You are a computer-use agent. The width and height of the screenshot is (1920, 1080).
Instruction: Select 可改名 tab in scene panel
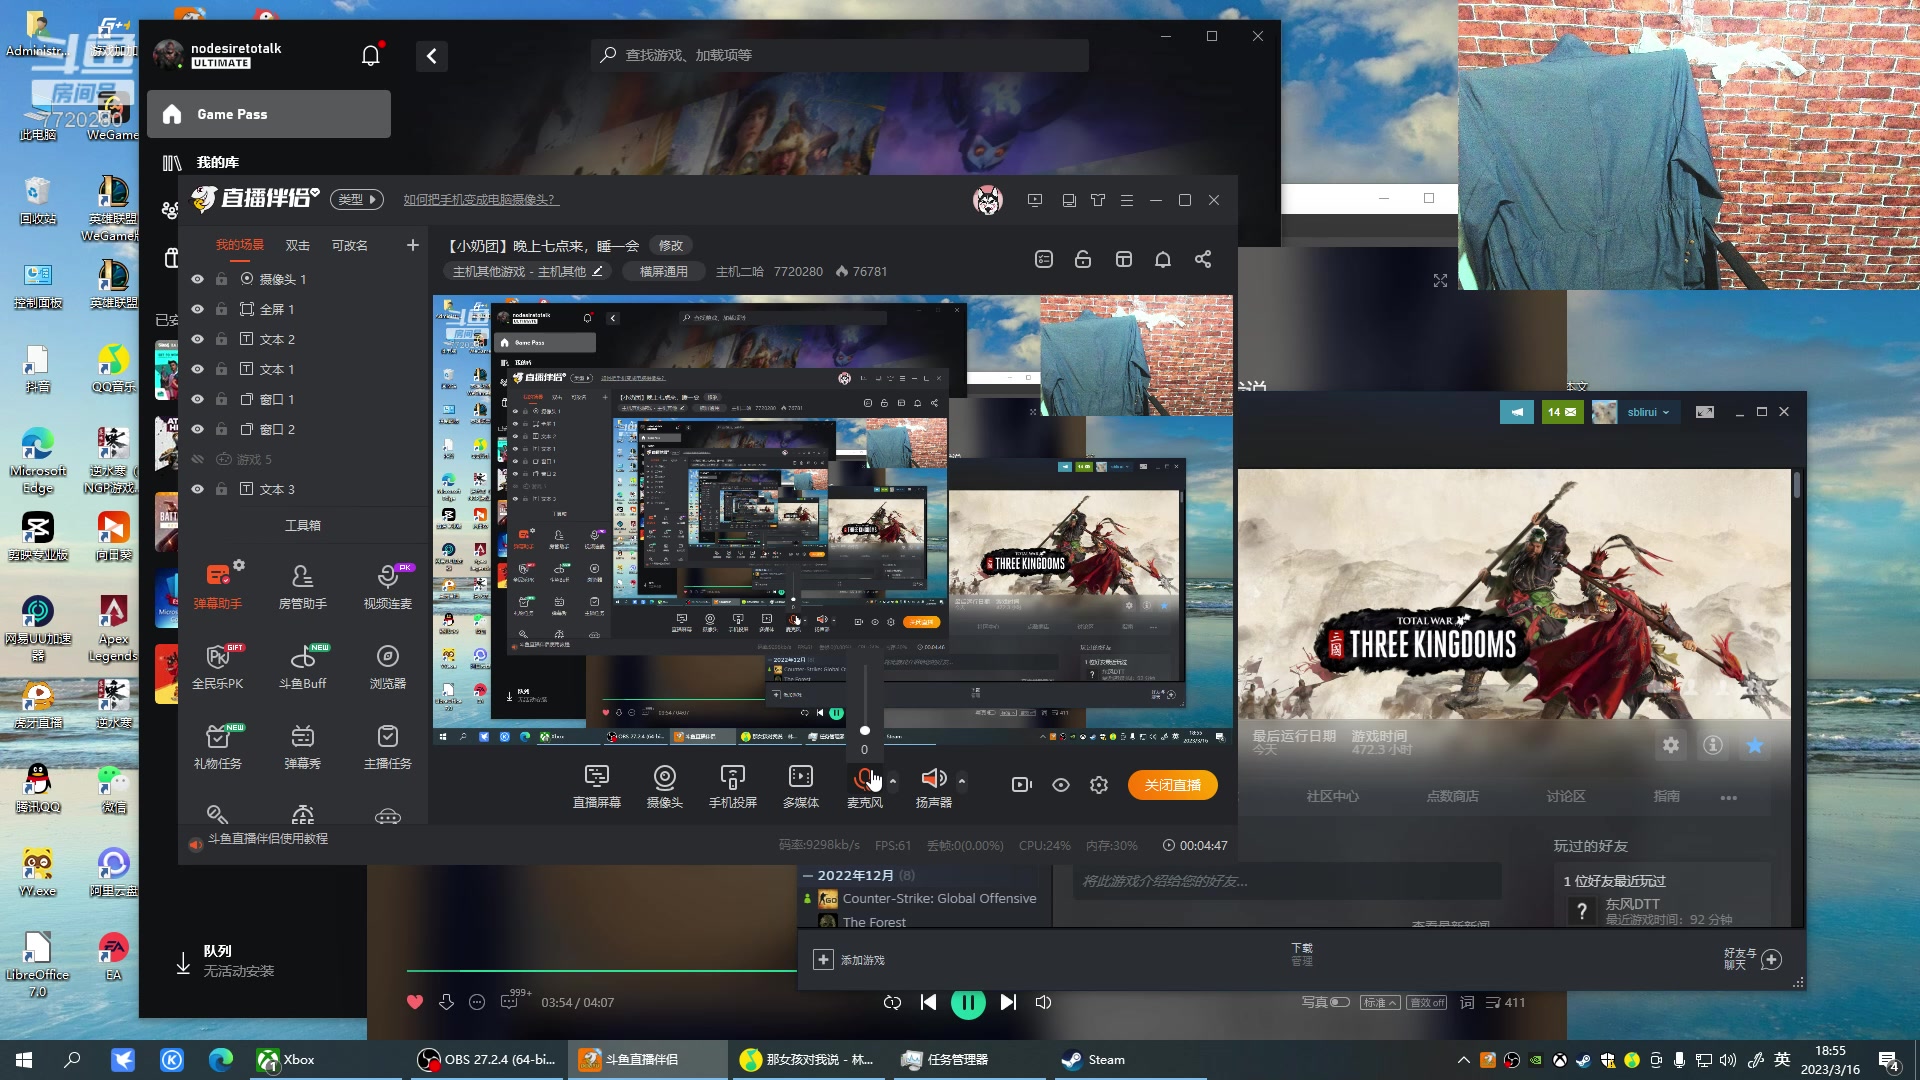[345, 245]
